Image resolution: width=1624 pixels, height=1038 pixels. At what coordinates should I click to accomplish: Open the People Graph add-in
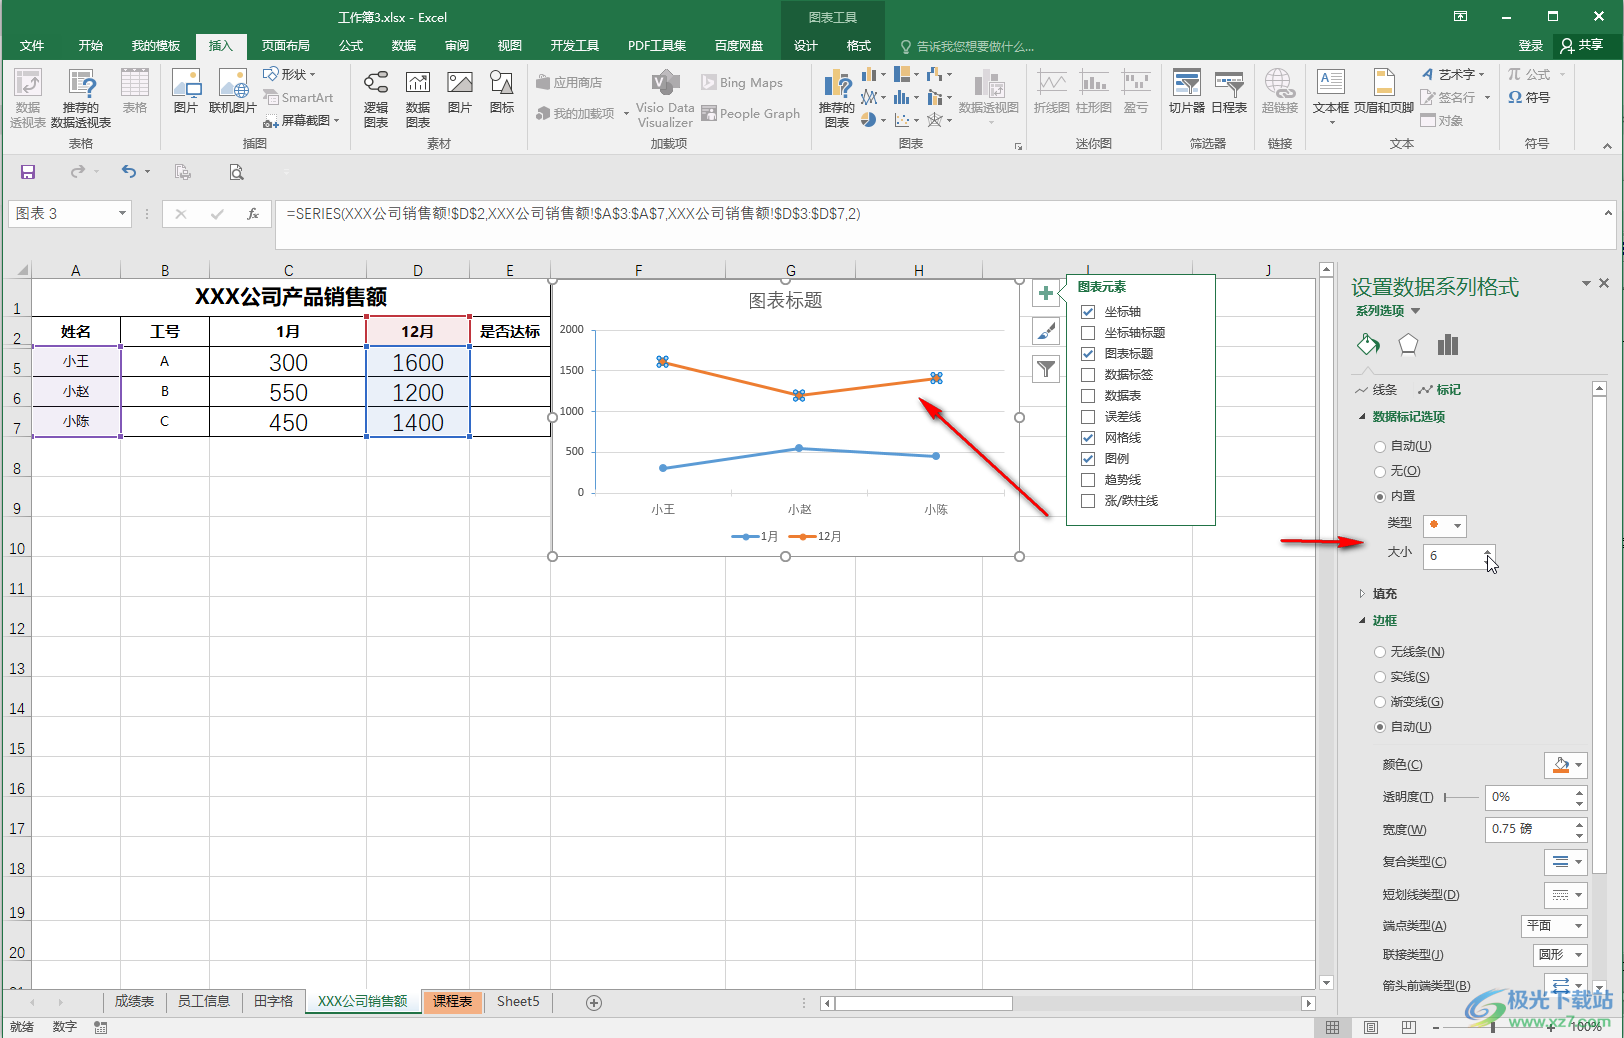click(751, 114)
